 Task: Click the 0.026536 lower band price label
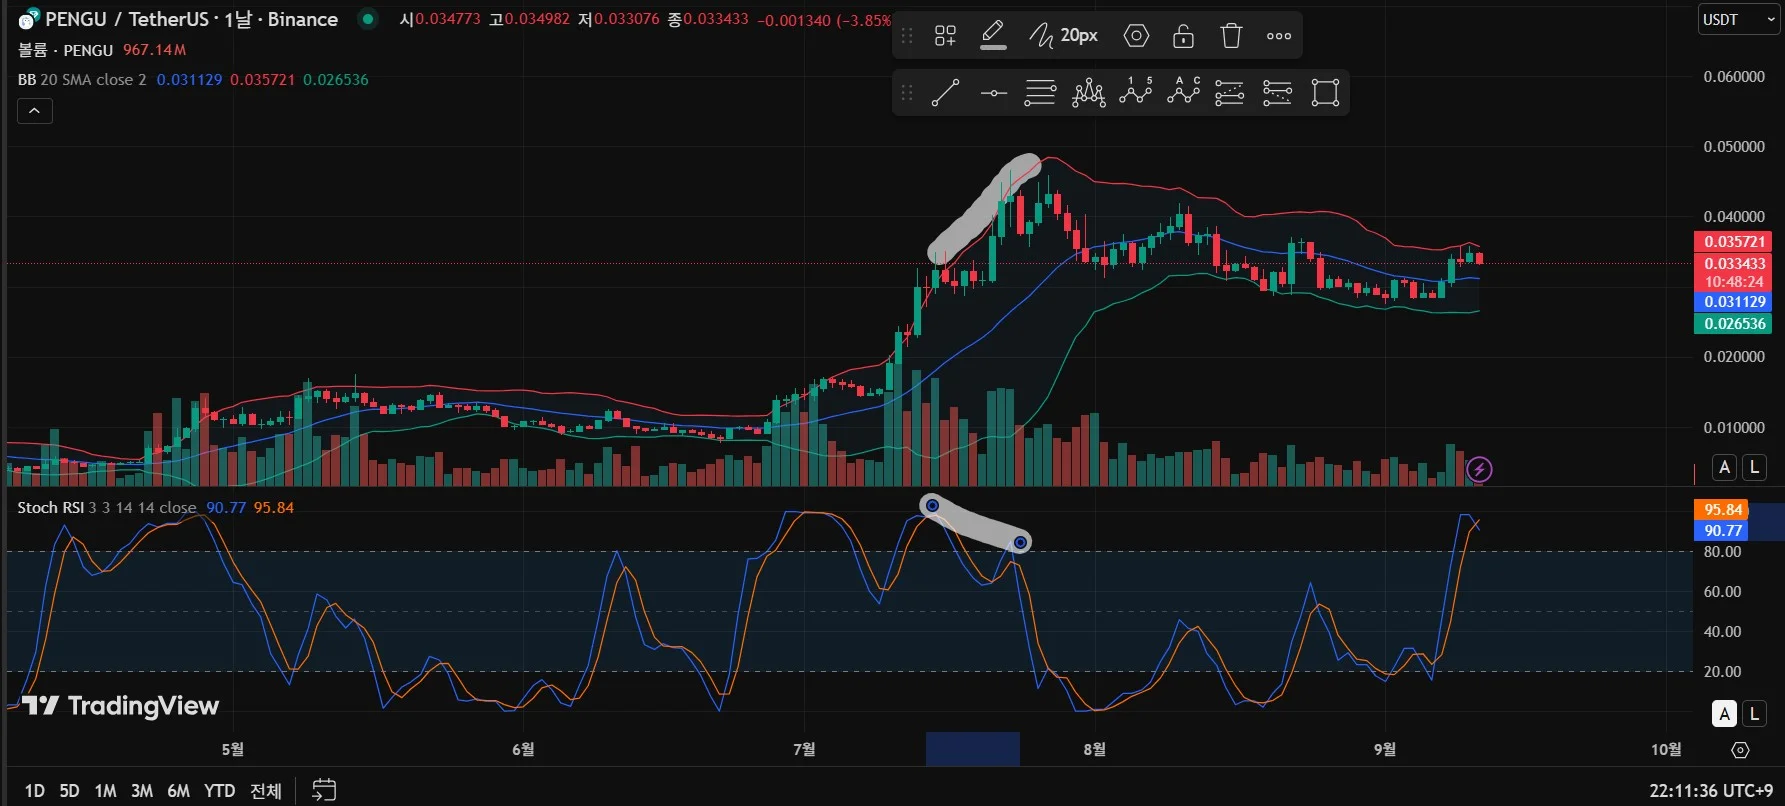coord(1733,324)
